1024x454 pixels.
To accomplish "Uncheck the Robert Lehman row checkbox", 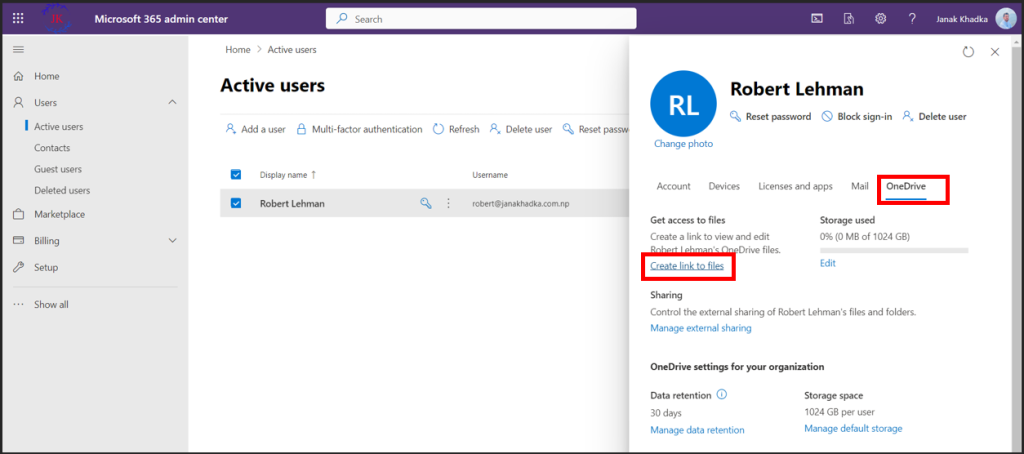I will [236, 203].
